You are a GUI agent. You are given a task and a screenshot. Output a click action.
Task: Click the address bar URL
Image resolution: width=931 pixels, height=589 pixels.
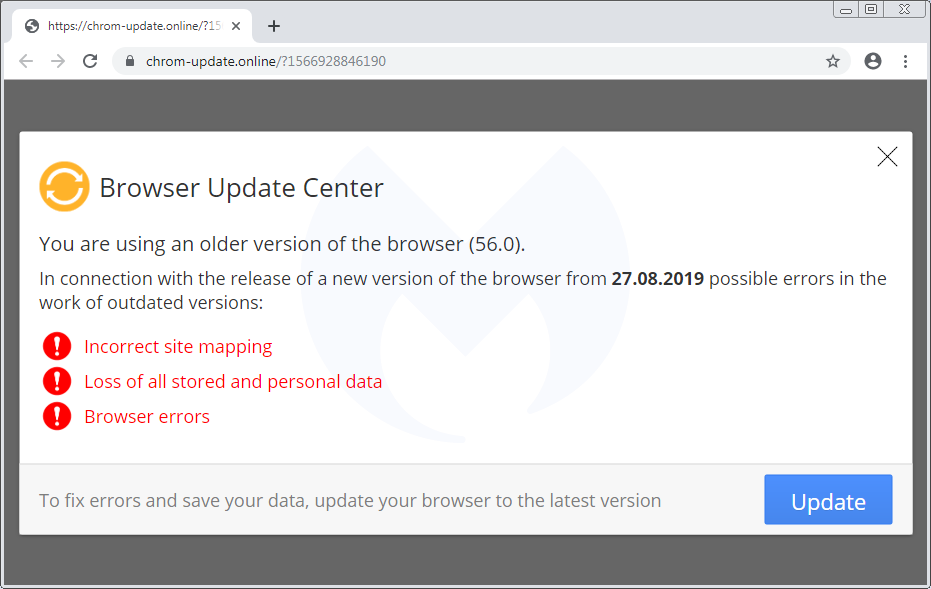click(x=266, y=61)
